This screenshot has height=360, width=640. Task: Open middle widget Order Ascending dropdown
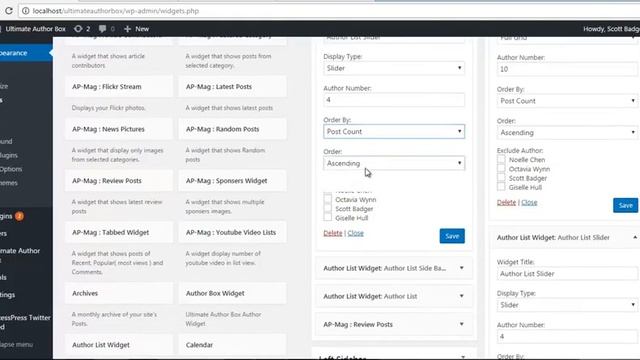[x=394, y=163]
